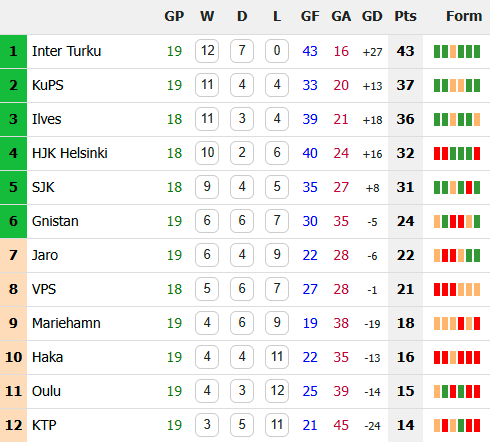Image resolution: width=490 pixels, height=442 pixels.
Task: Click VPS's last orange form bar
Action: click(x=477, y=289)
